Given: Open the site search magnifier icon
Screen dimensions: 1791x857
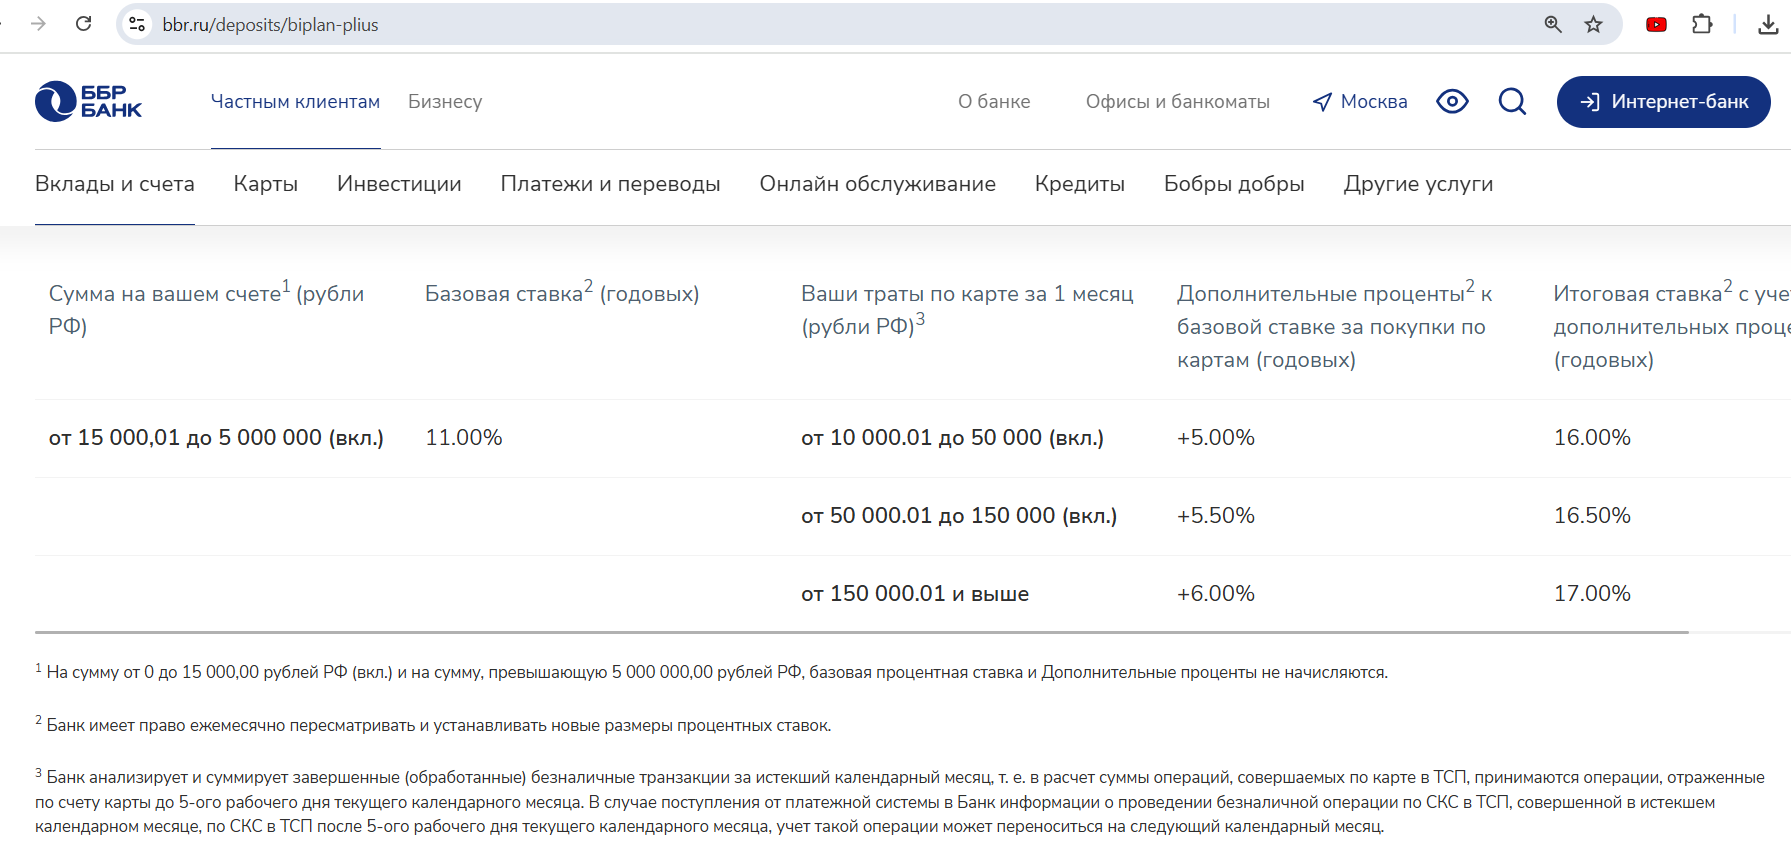Looking at the screenshot, I should [x=1512, y=101].
